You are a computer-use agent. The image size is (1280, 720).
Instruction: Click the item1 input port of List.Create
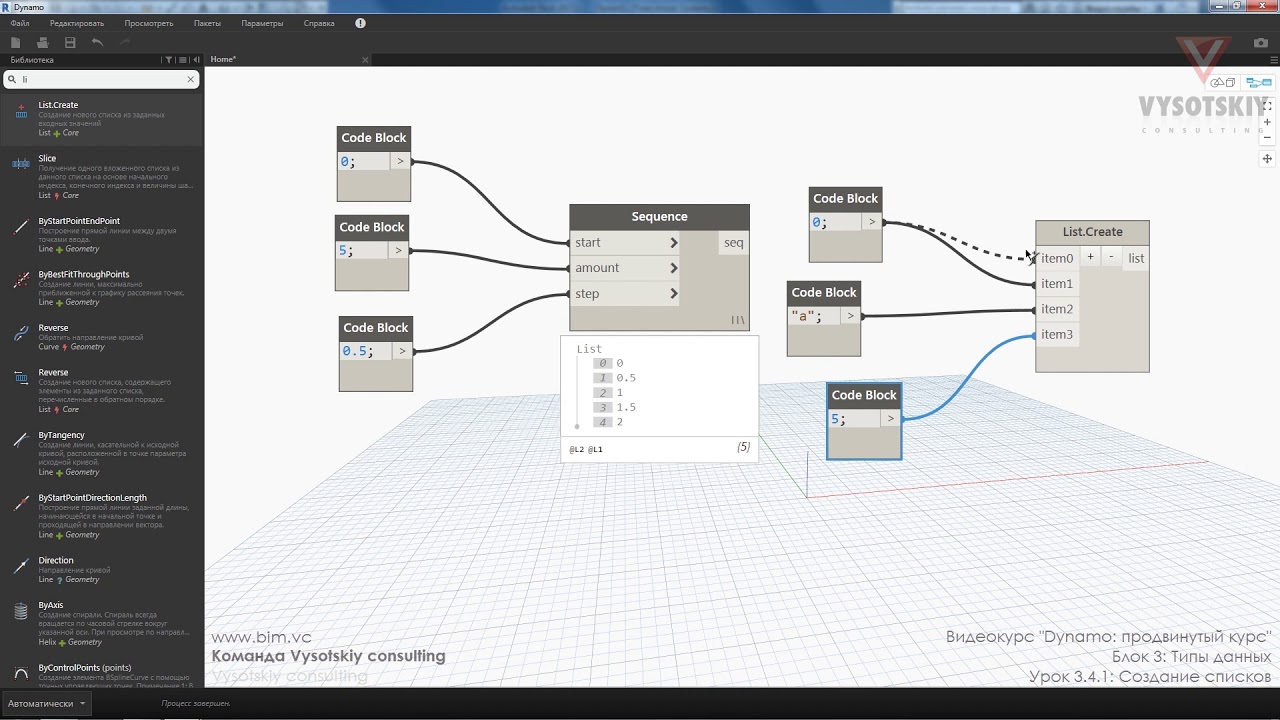click(1057, 284)
